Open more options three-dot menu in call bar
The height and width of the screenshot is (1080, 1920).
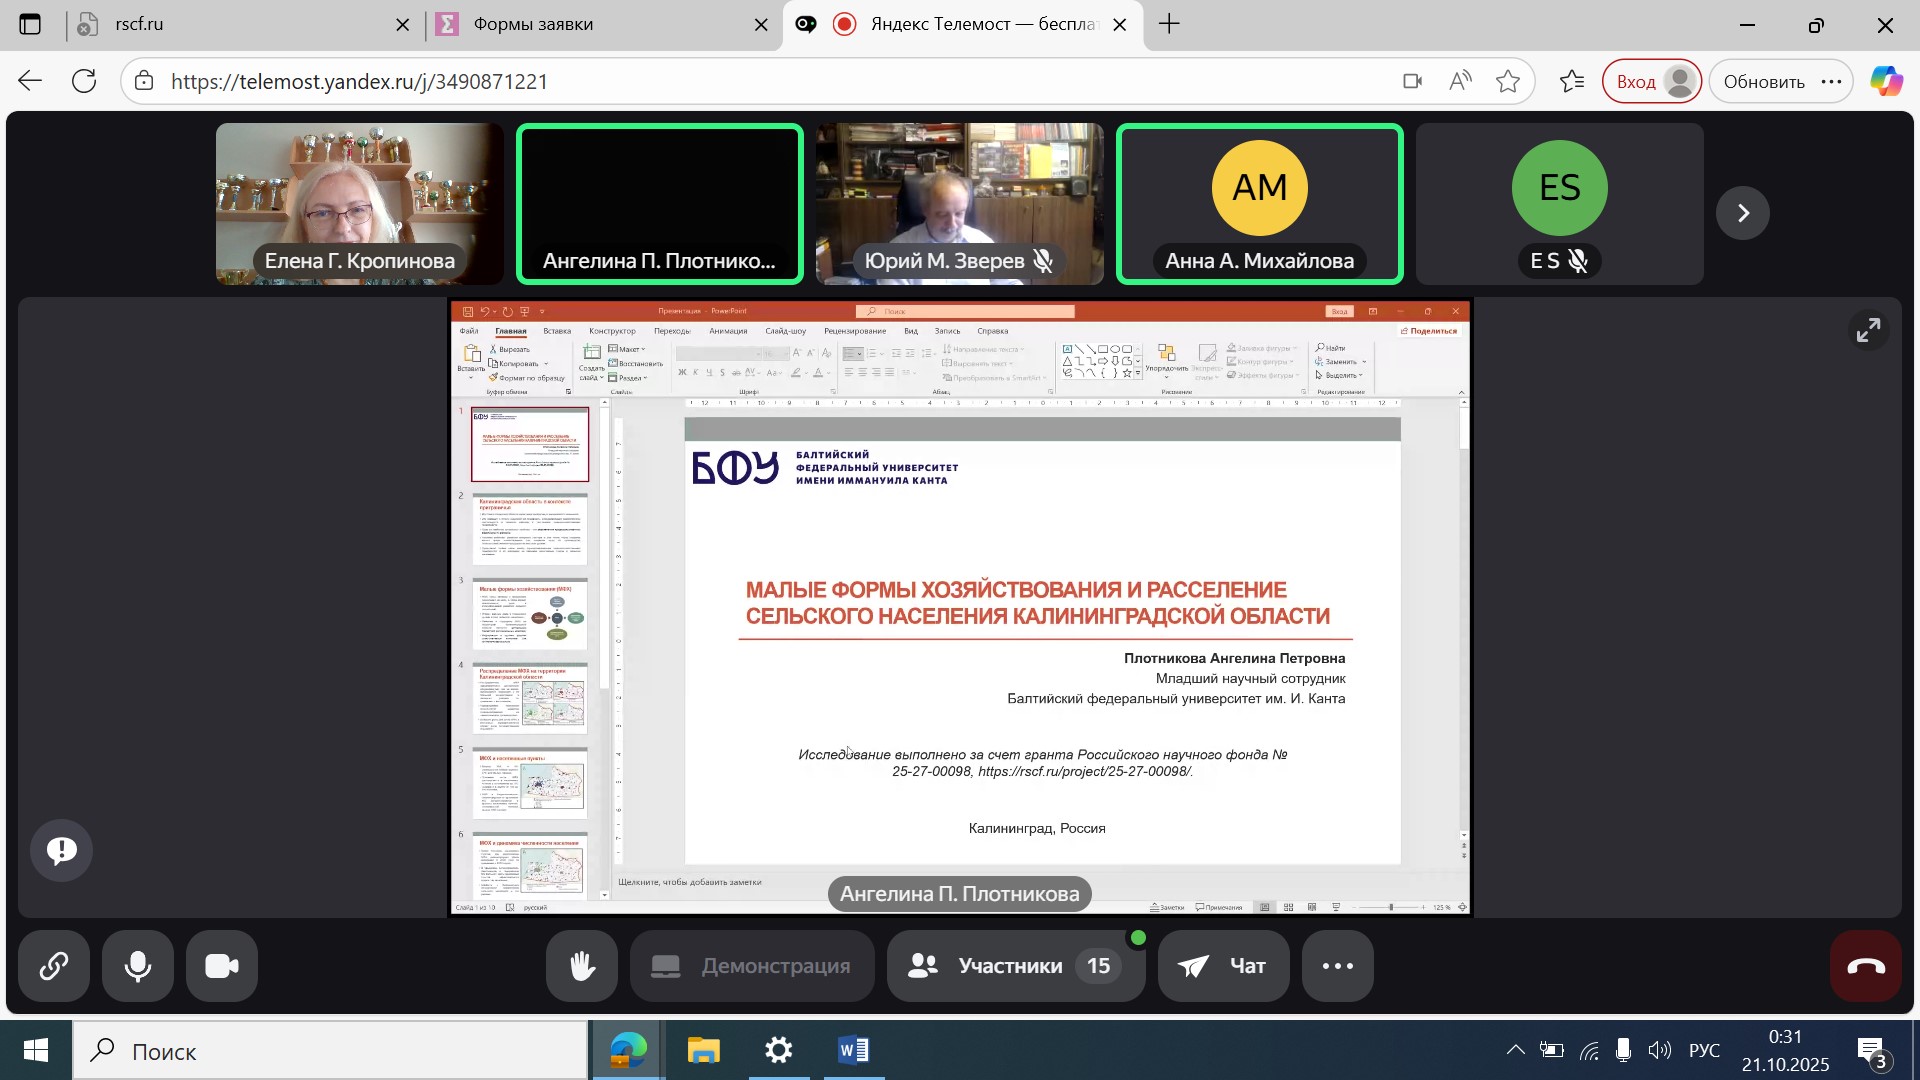1337,966
